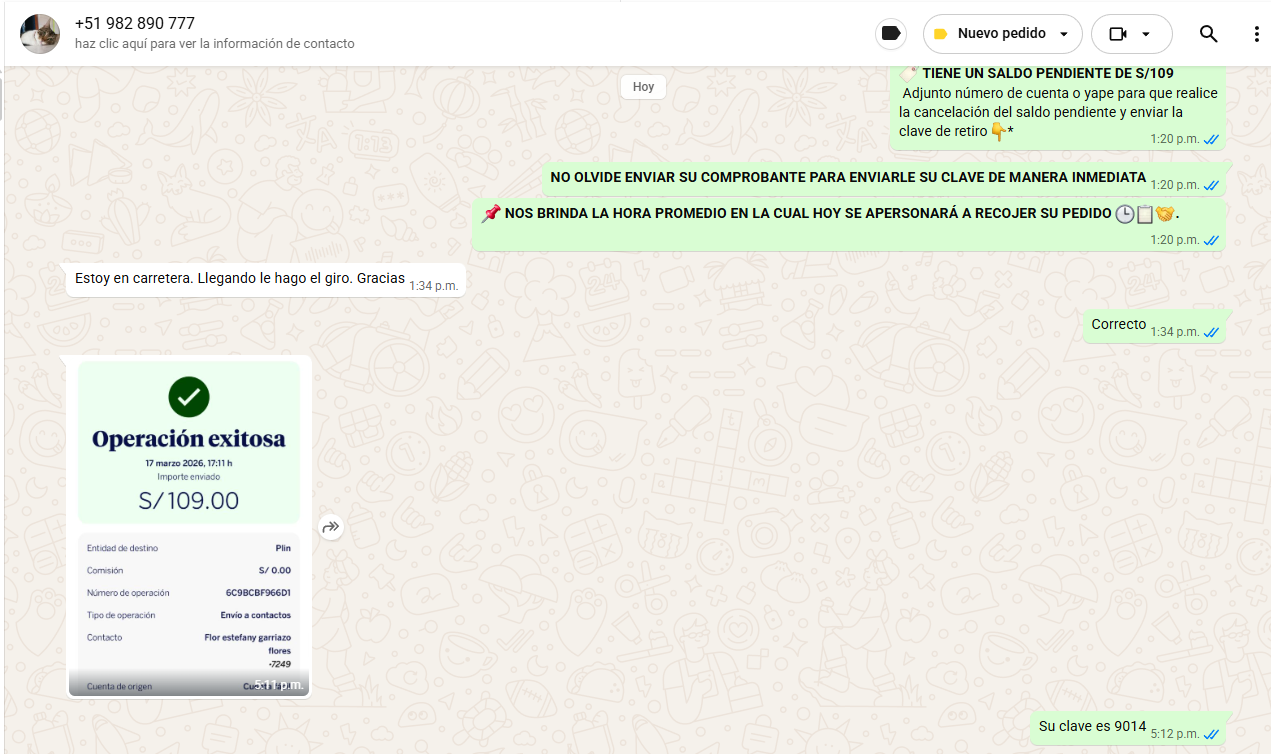Click the phone number +51 982 890 777
The image size is (1271, 754).
tap(135, 23)
